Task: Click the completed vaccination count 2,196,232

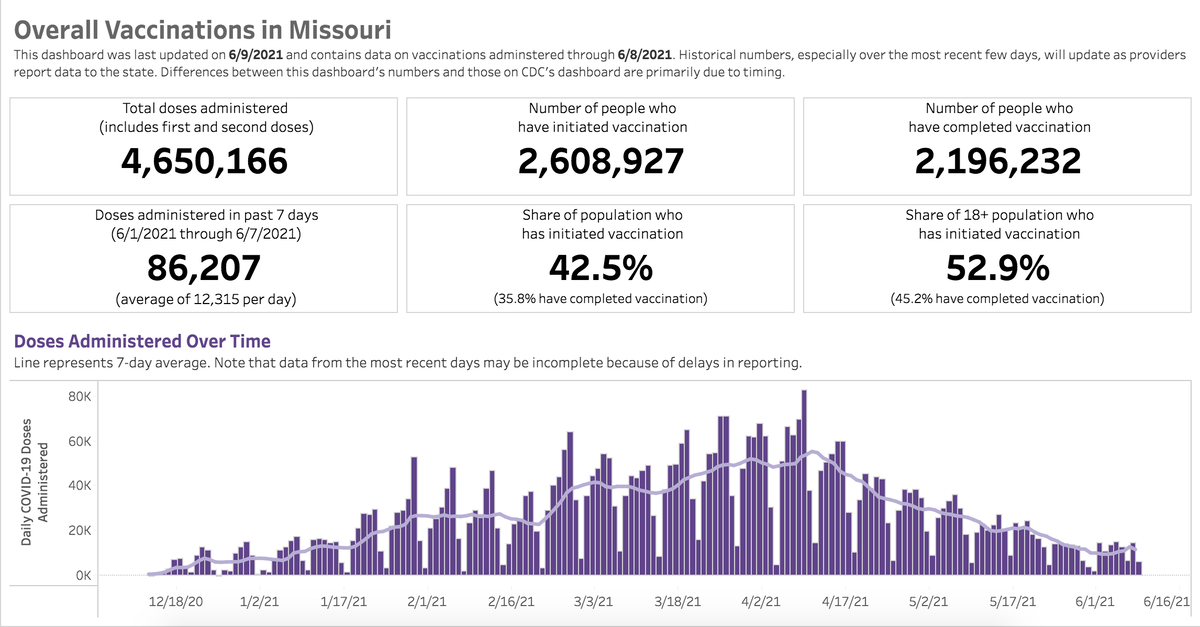Action: (998, 161)
